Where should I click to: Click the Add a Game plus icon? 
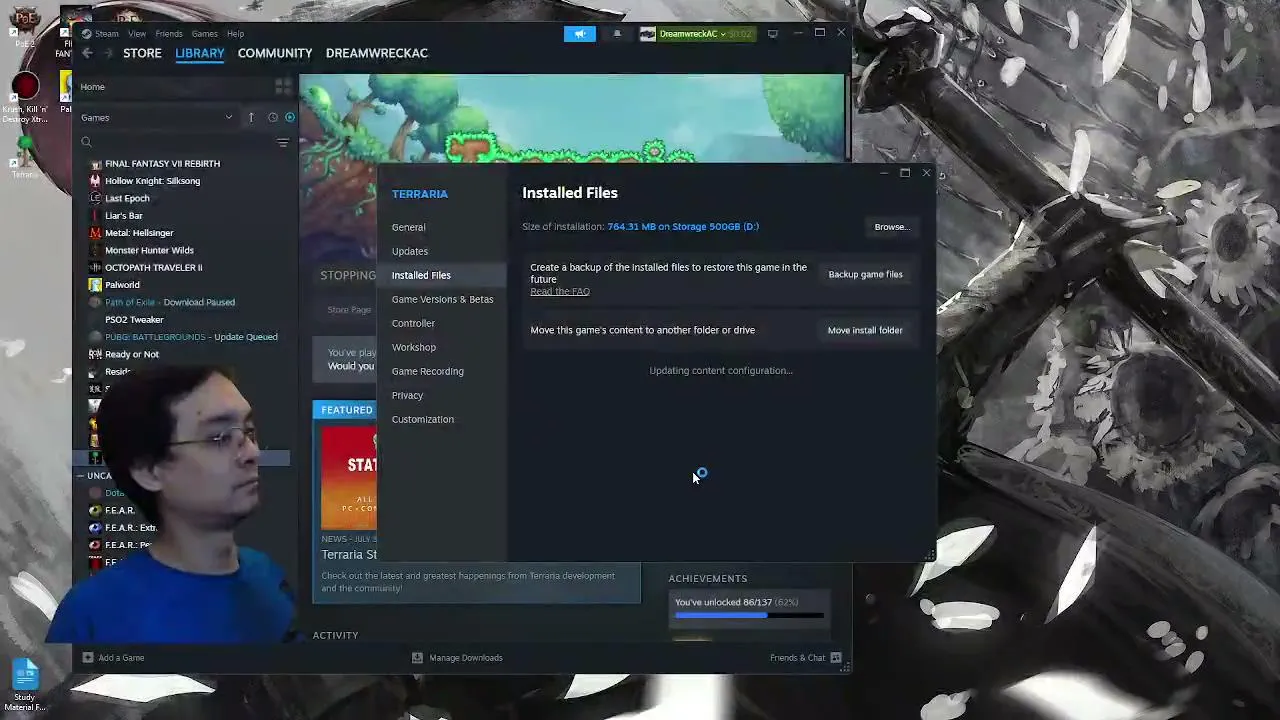coord(88,658)
